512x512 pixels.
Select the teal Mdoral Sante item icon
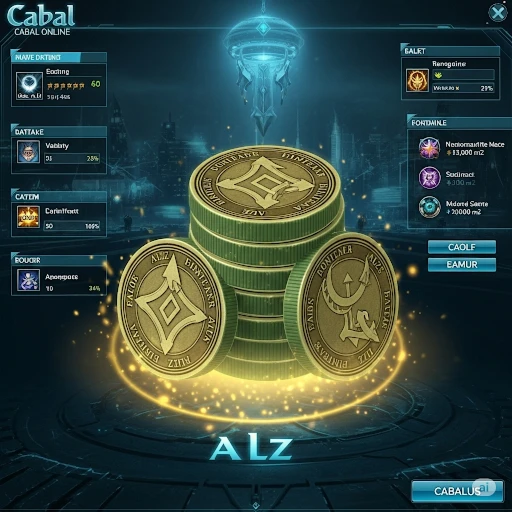(x=430, y=207)
